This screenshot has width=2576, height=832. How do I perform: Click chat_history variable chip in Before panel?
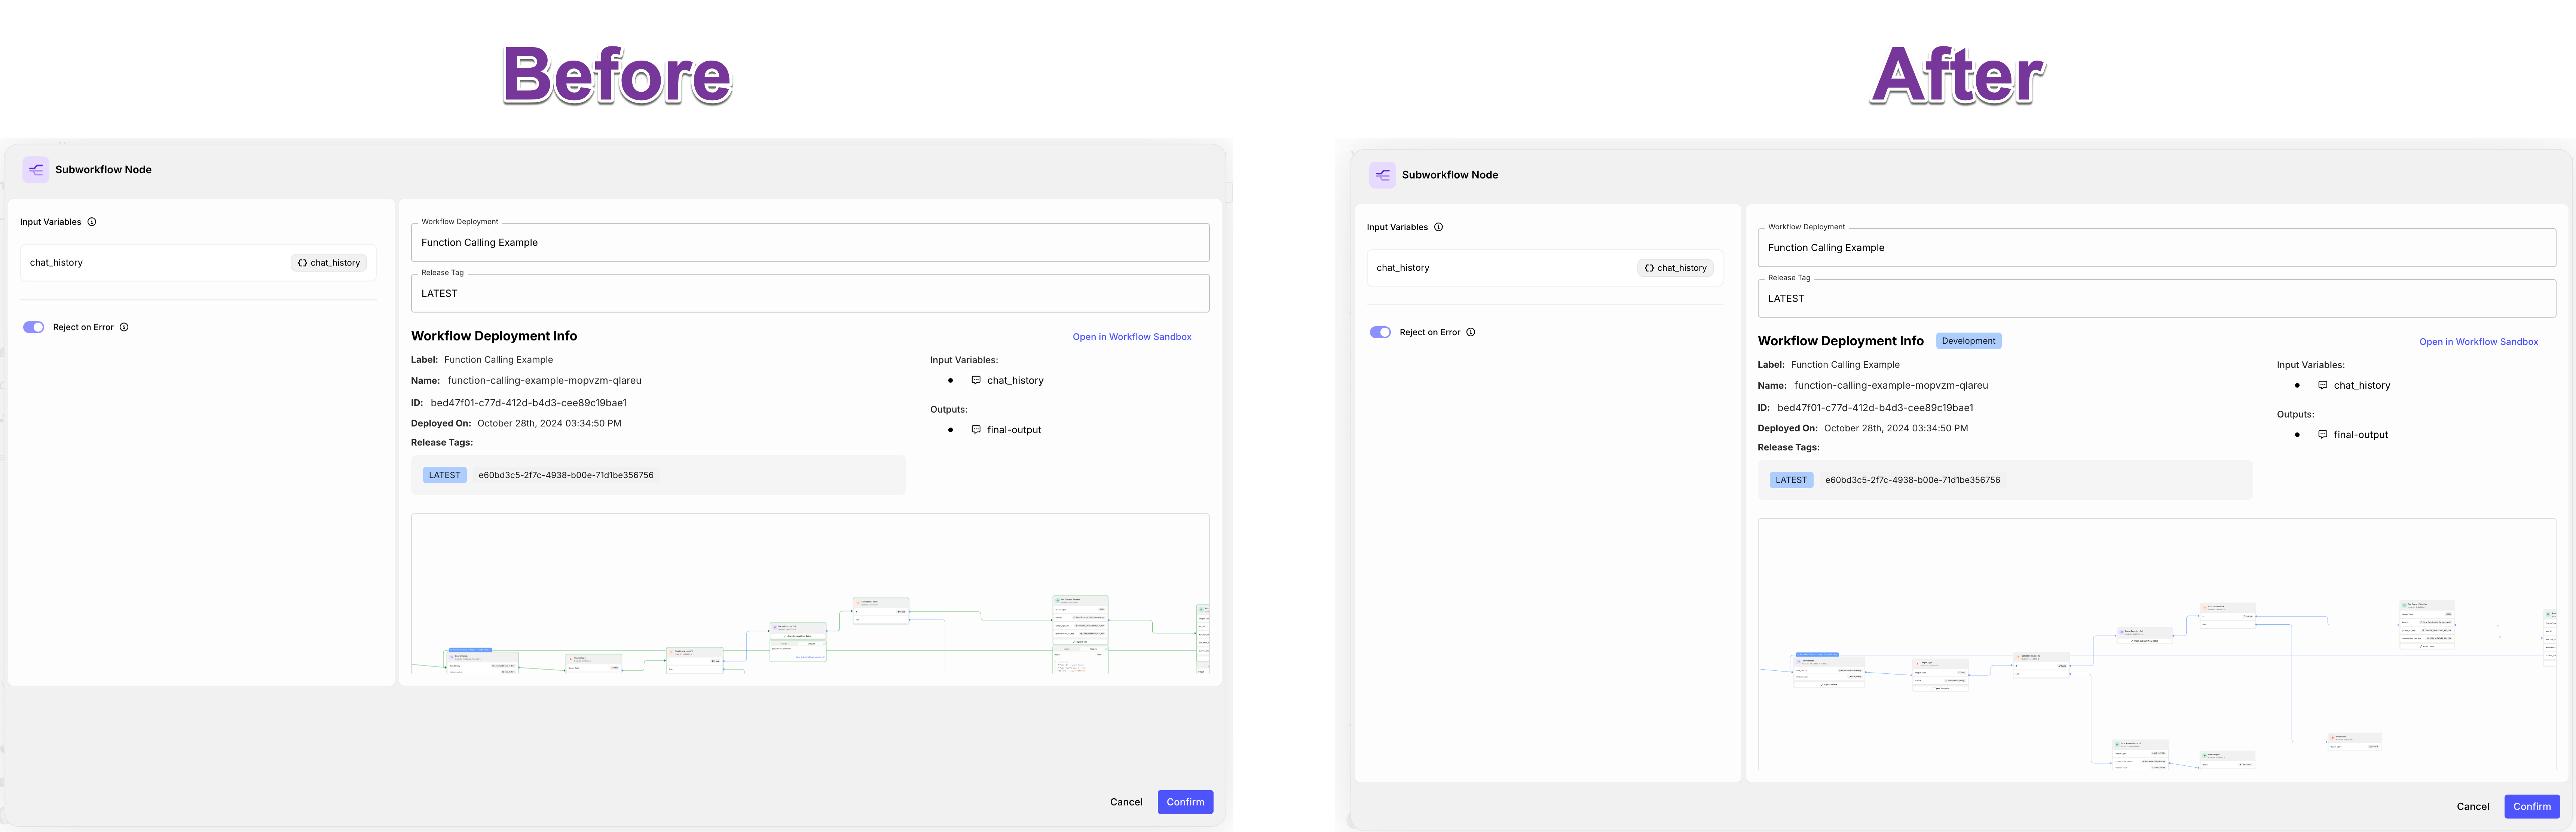(x=329, y=263)
